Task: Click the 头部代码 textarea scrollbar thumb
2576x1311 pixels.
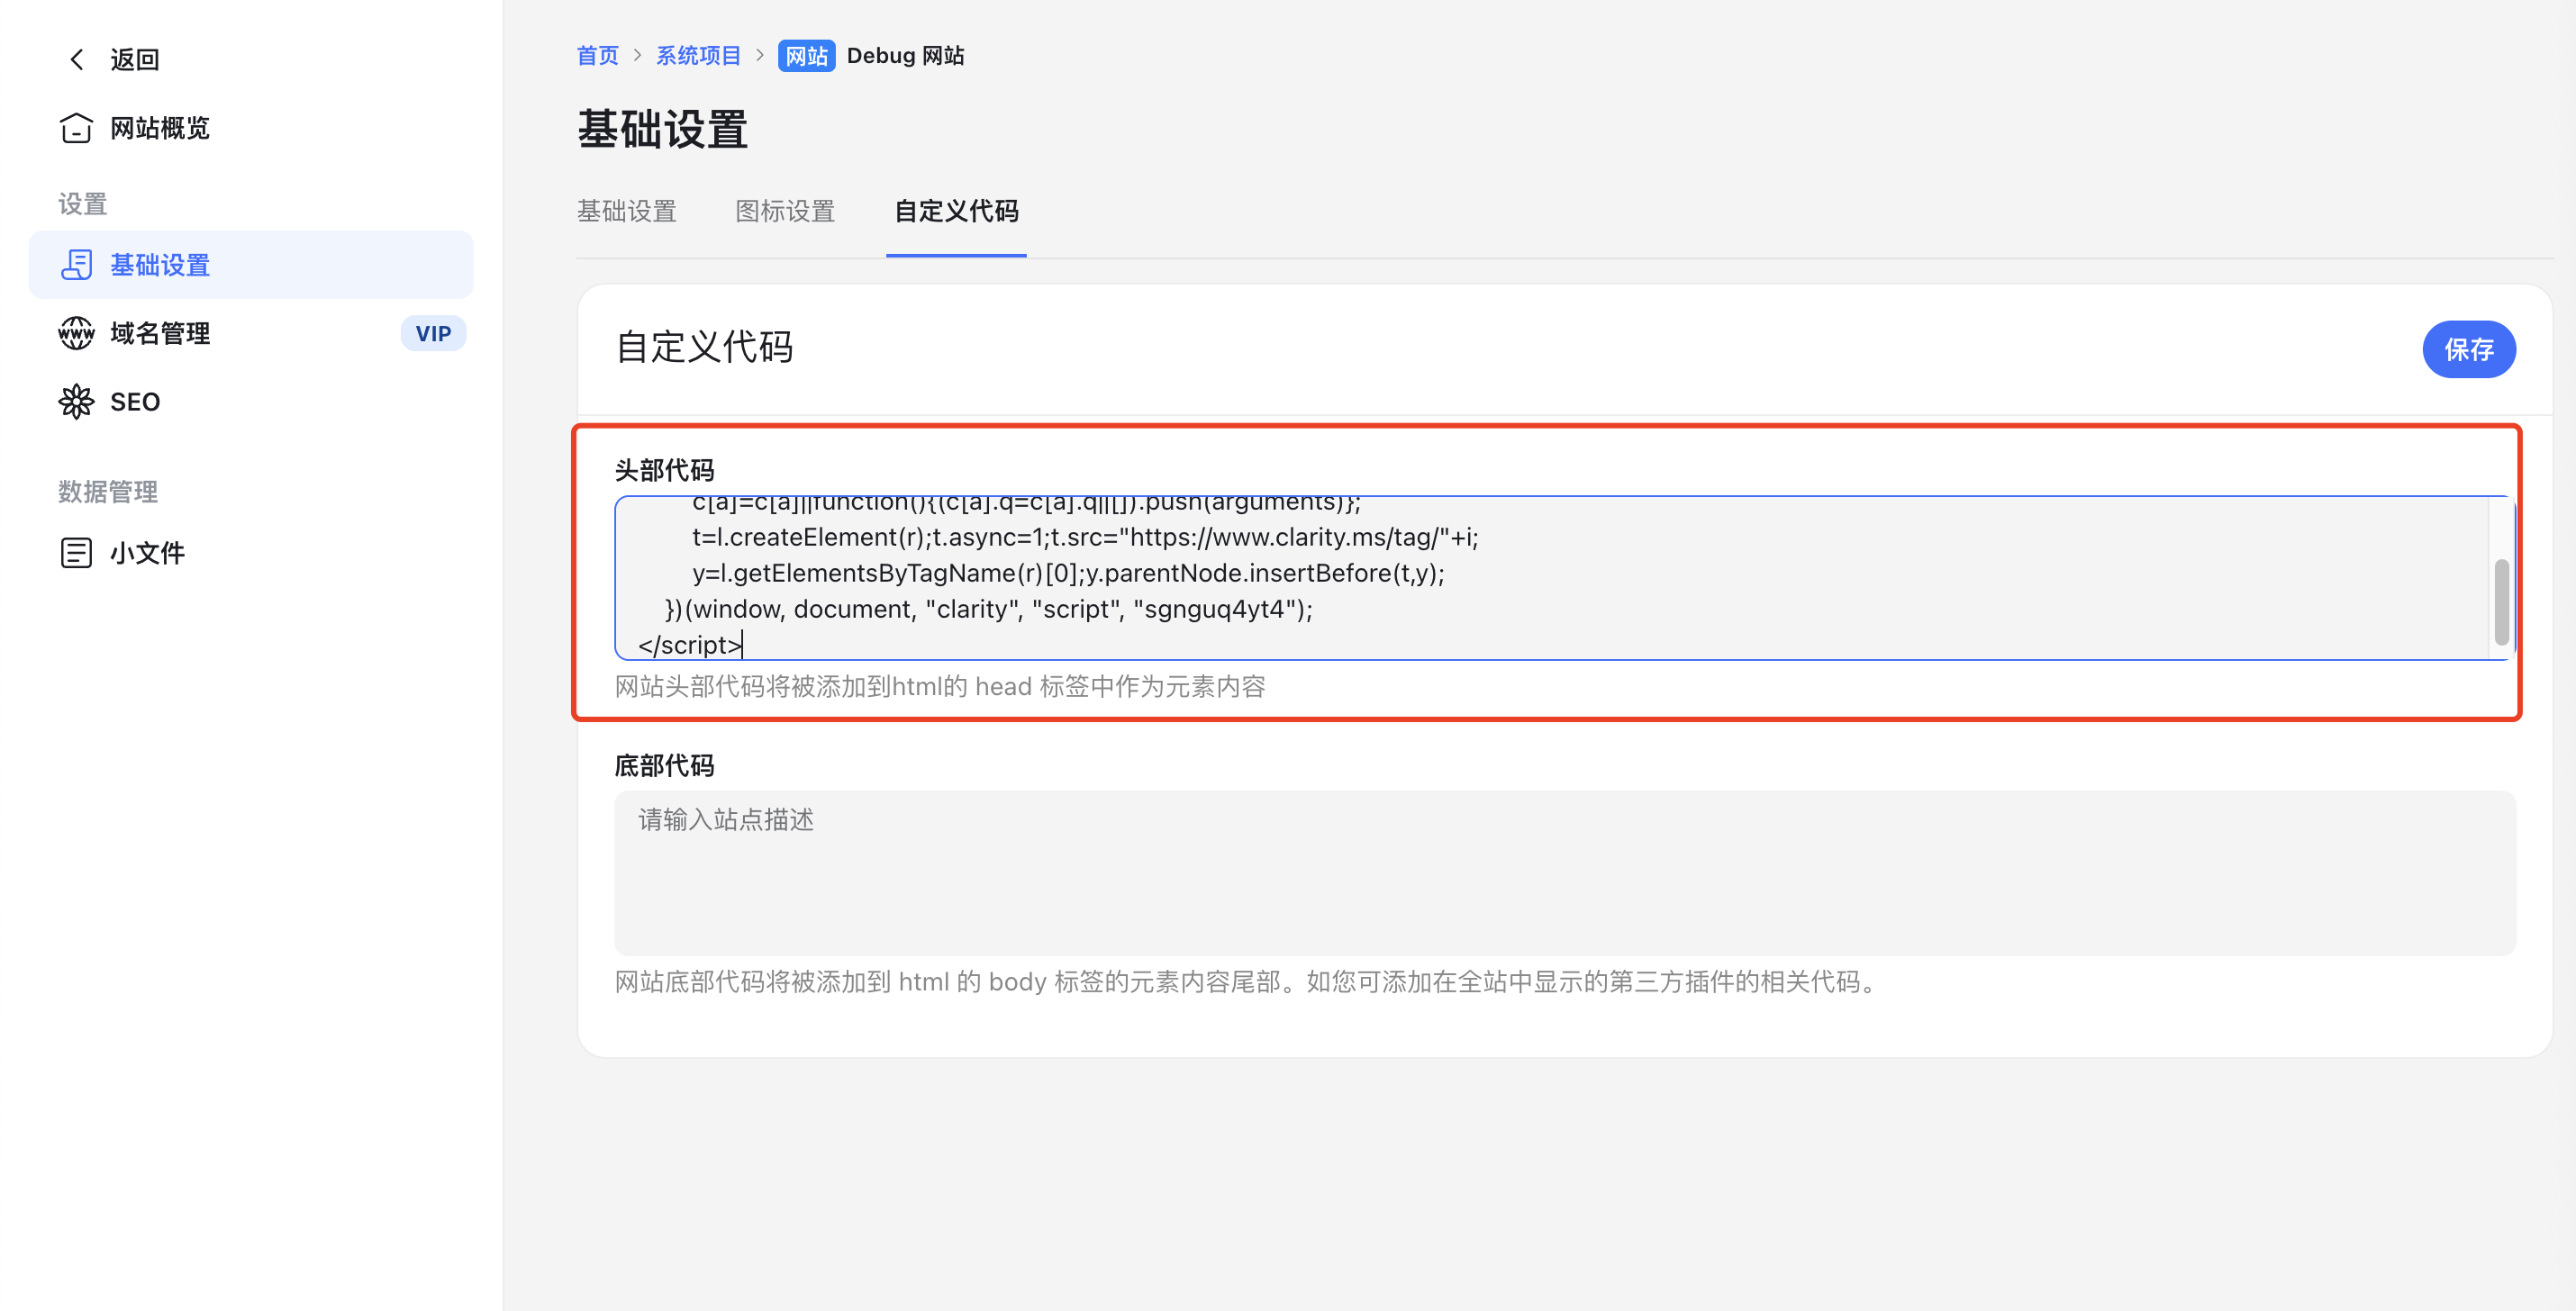Action: [x=2501, y=602]
